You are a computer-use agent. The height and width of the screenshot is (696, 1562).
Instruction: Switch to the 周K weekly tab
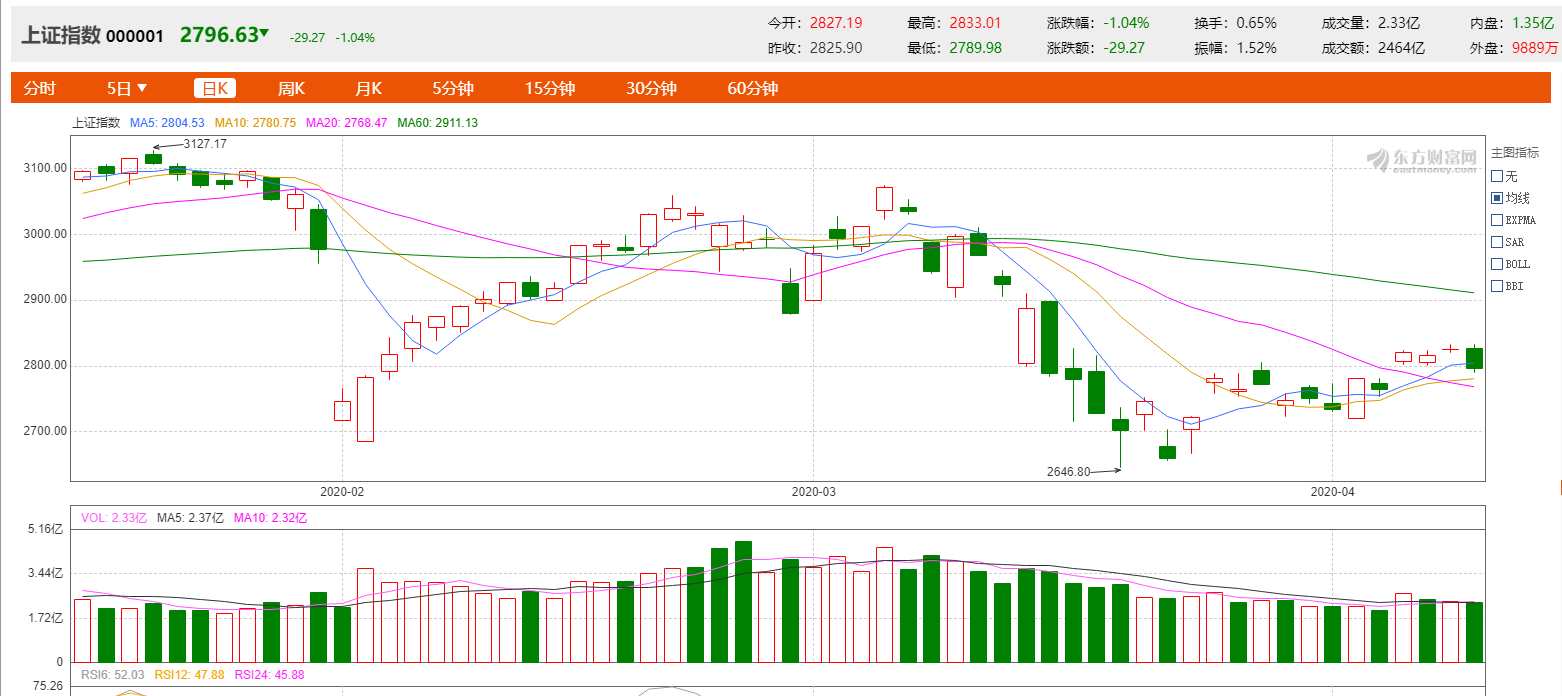coord(291,88)
